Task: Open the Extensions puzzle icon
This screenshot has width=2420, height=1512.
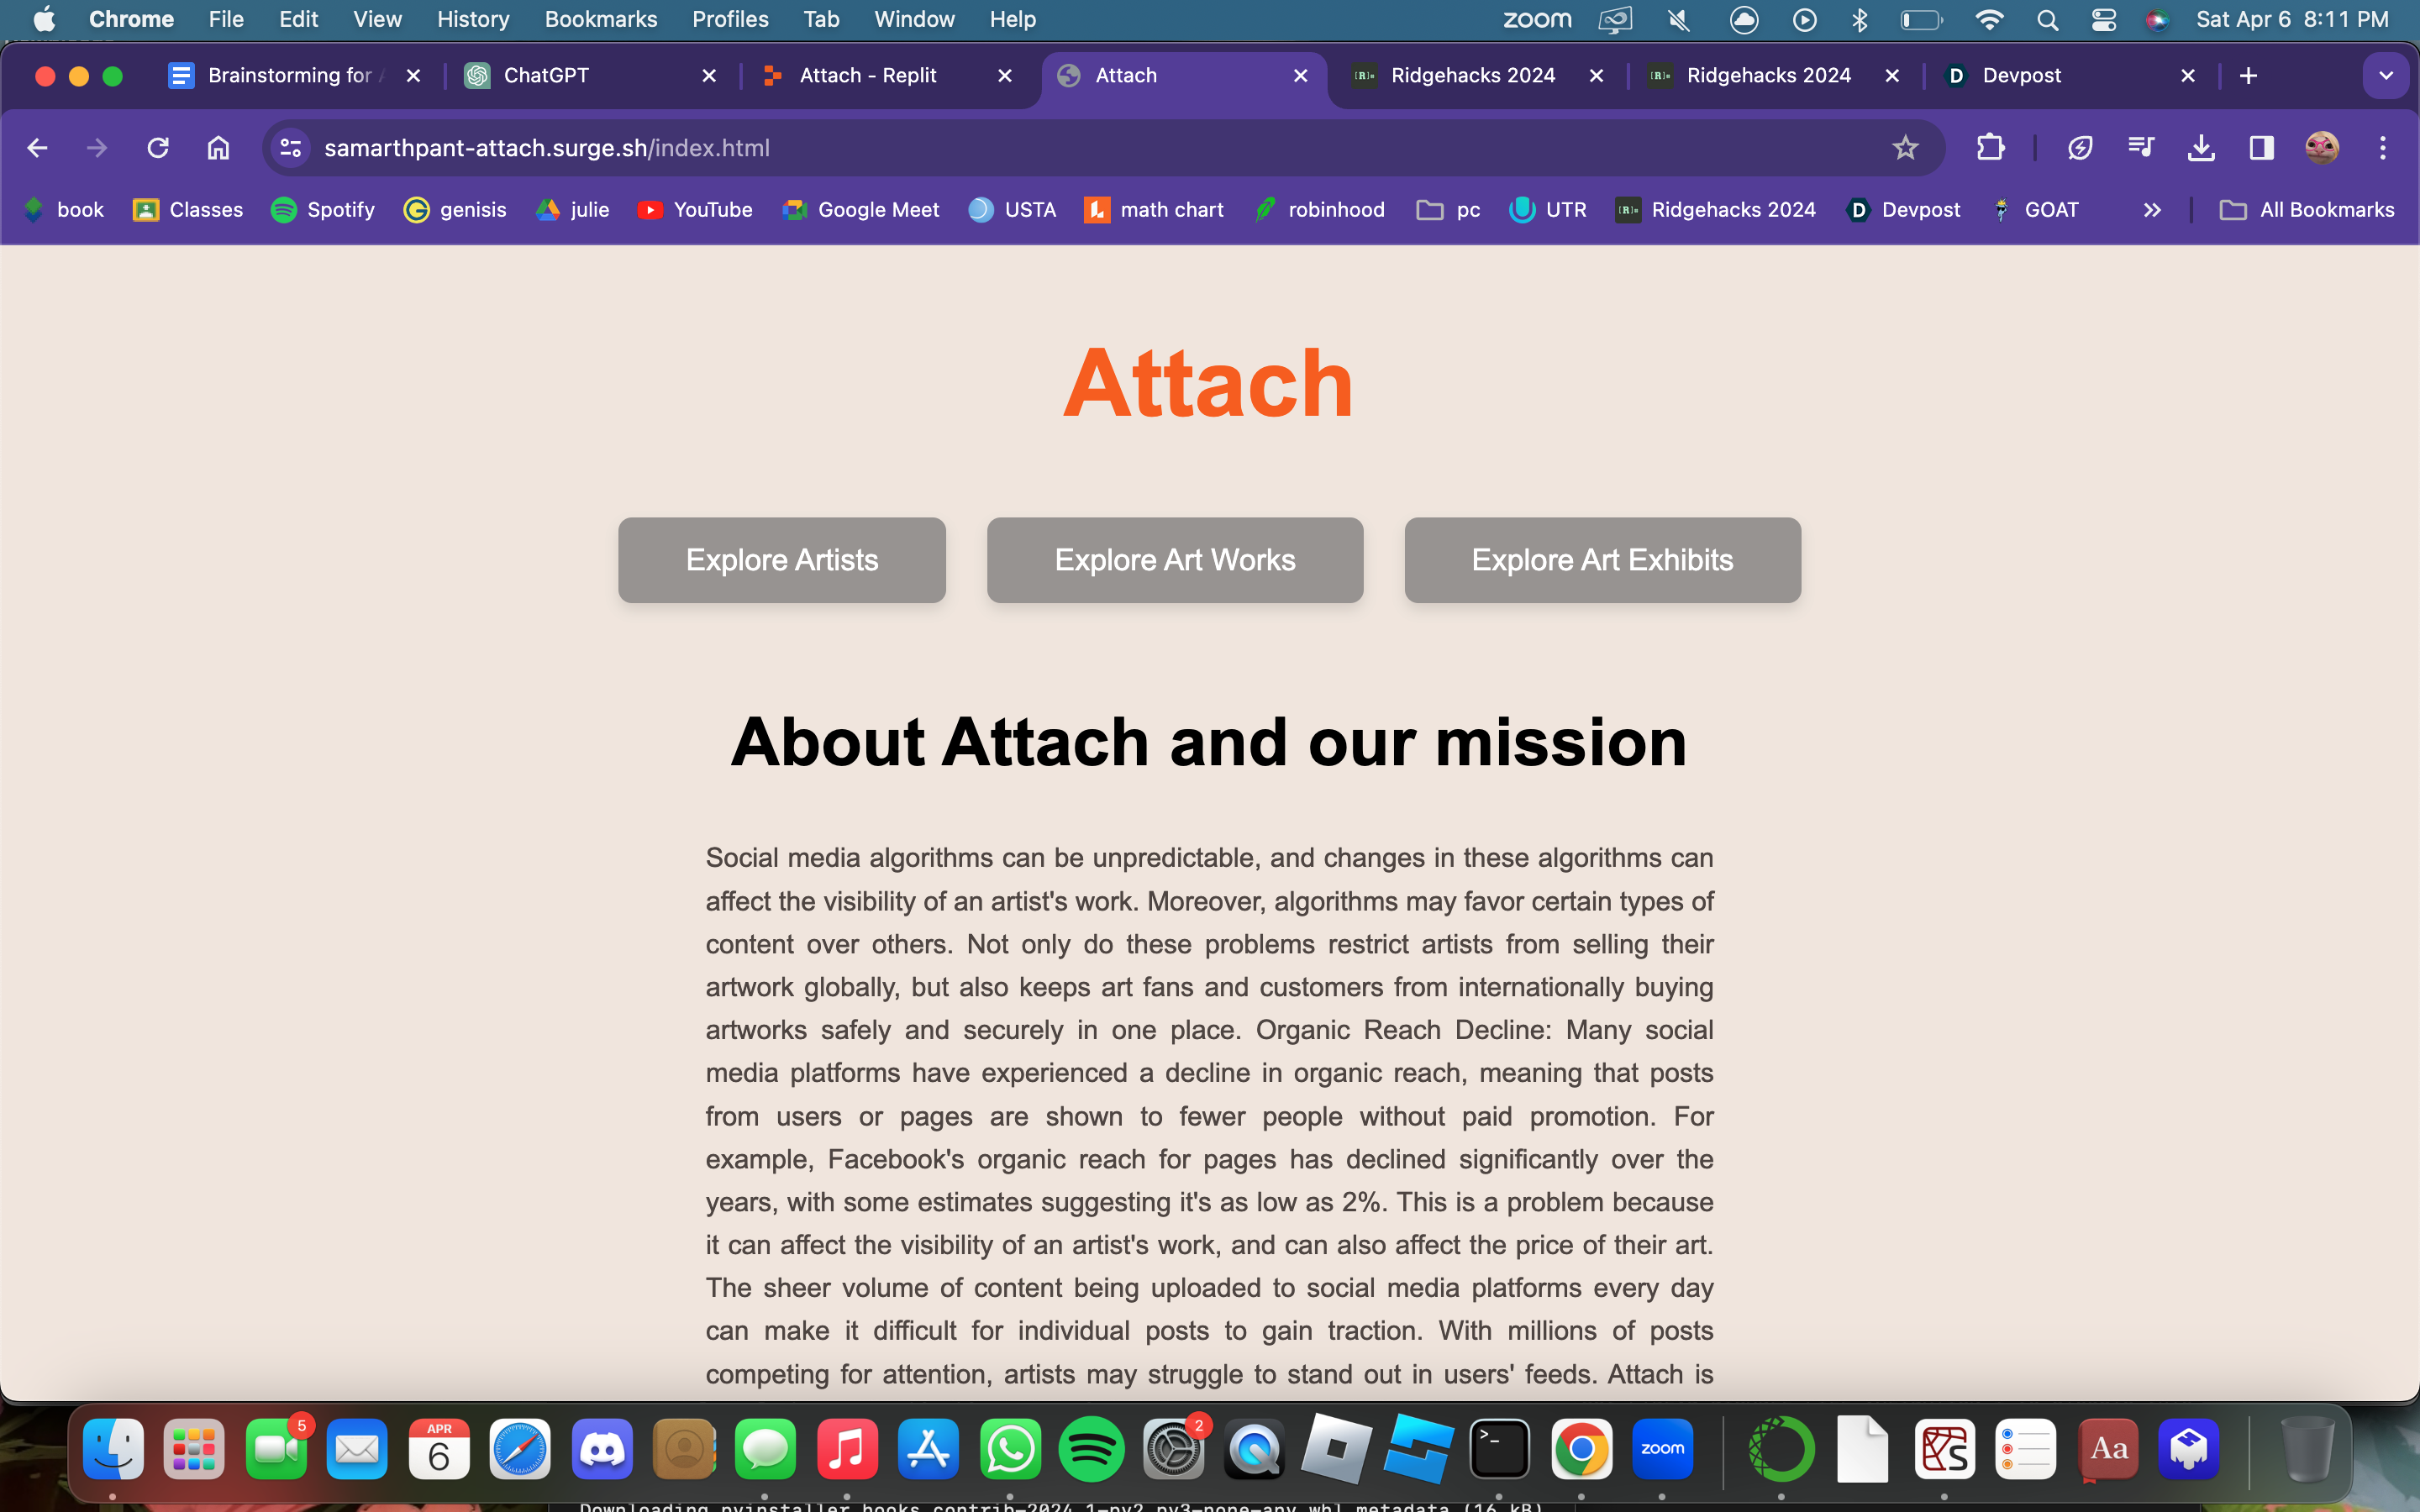Action: point(1990,148)
